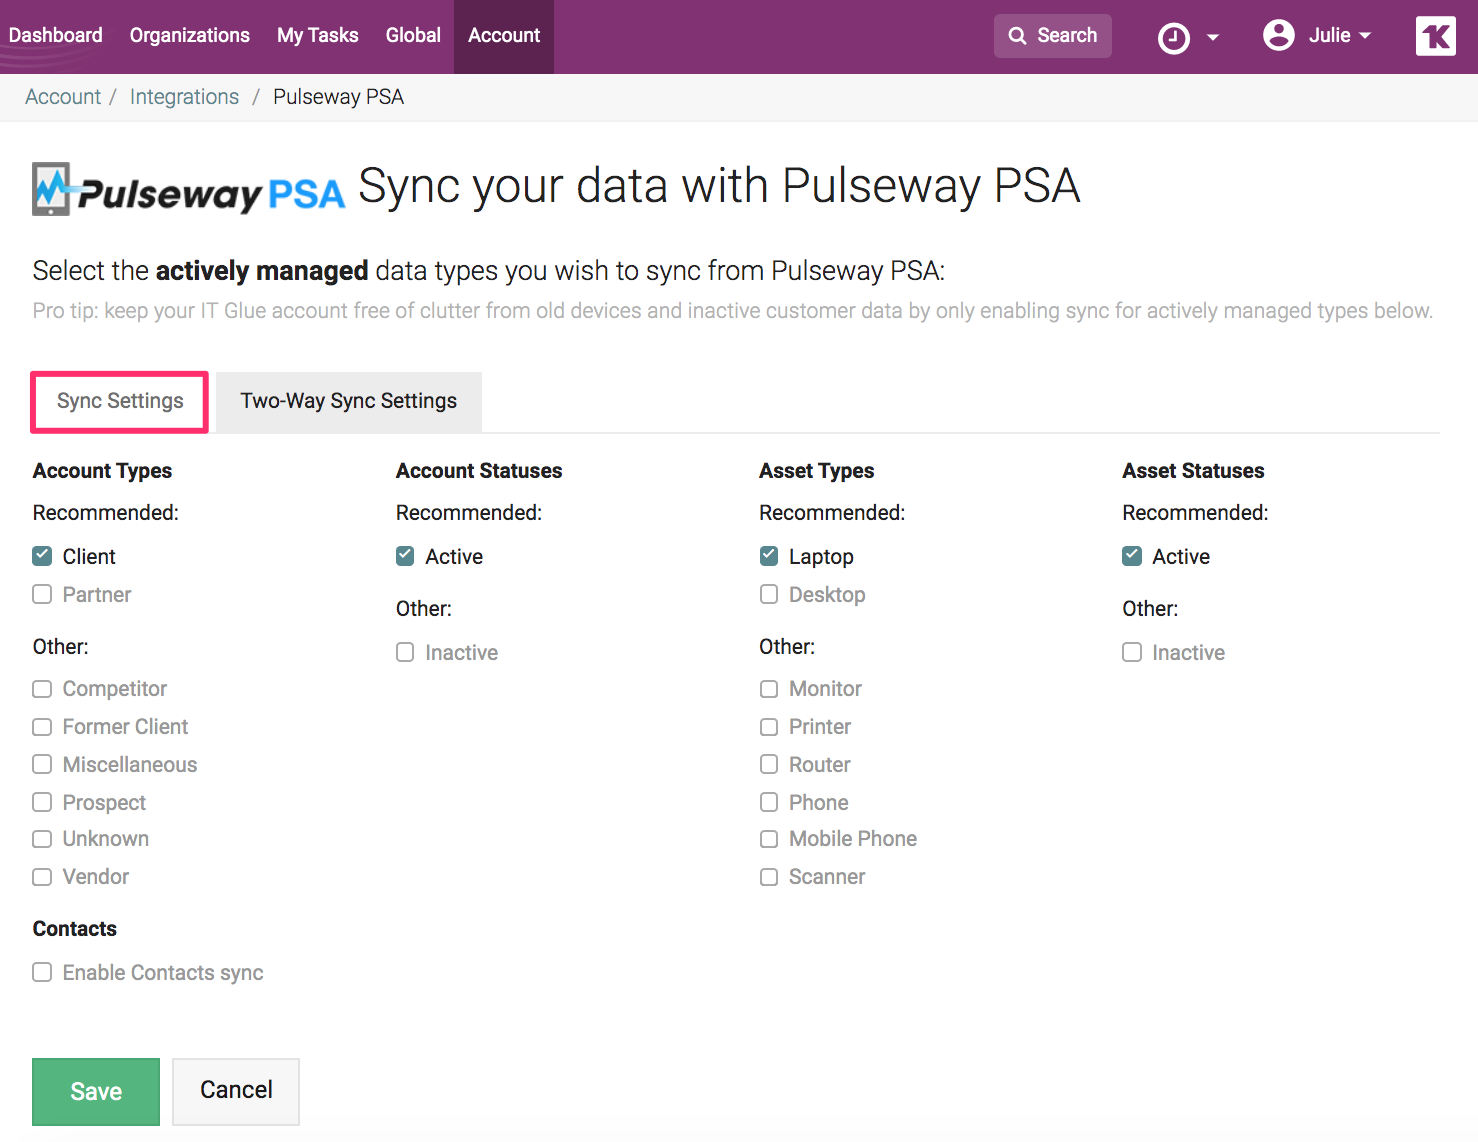Open the Integrations breadcrumb link

[x=184, y=96]
